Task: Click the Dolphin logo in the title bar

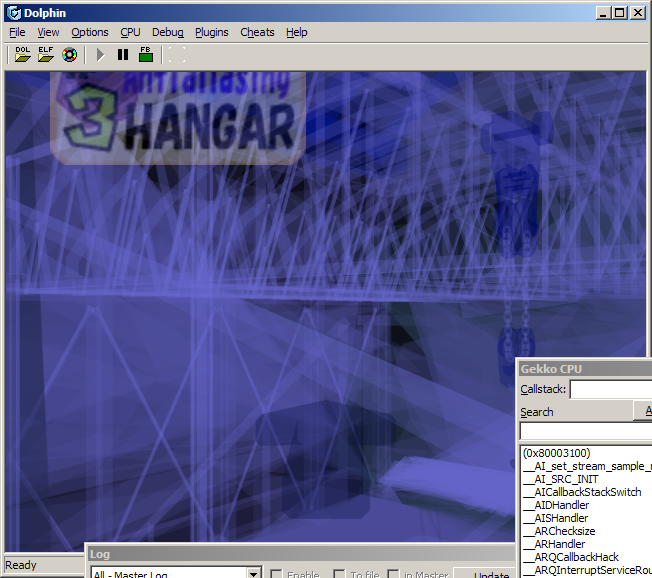Action: click(x=14, y=13)
